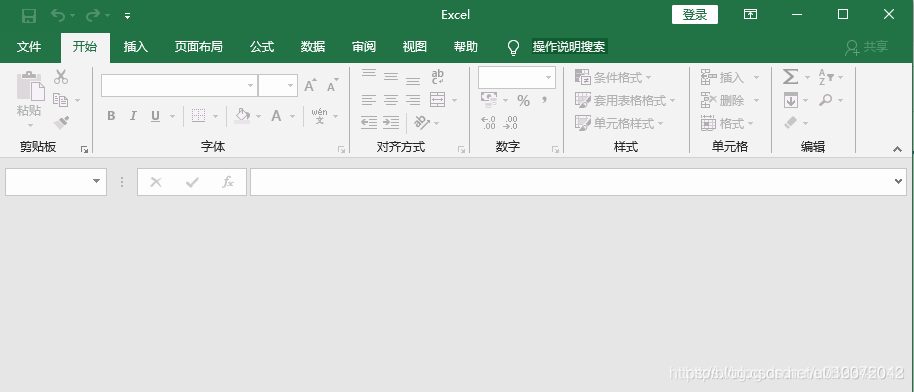914x392 pixels.
Task: Open the font size combo box
Action: coord(278,86)
